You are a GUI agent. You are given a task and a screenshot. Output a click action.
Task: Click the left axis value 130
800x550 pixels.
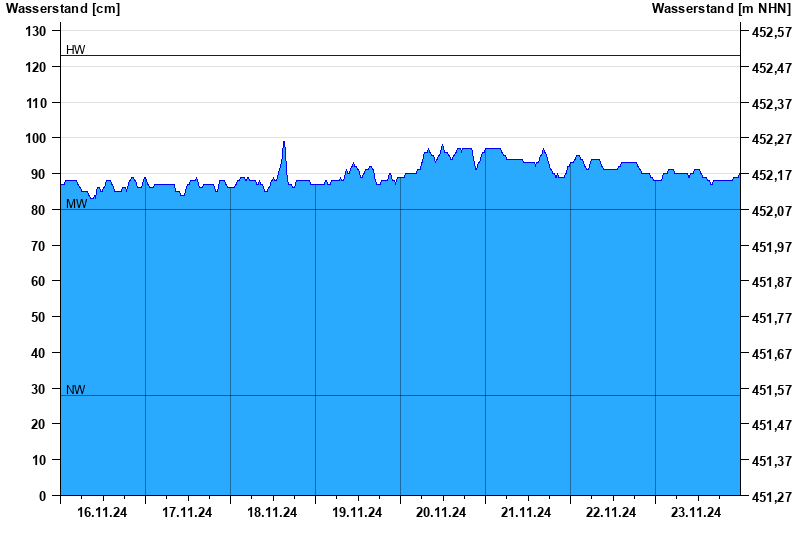[36, 31]
